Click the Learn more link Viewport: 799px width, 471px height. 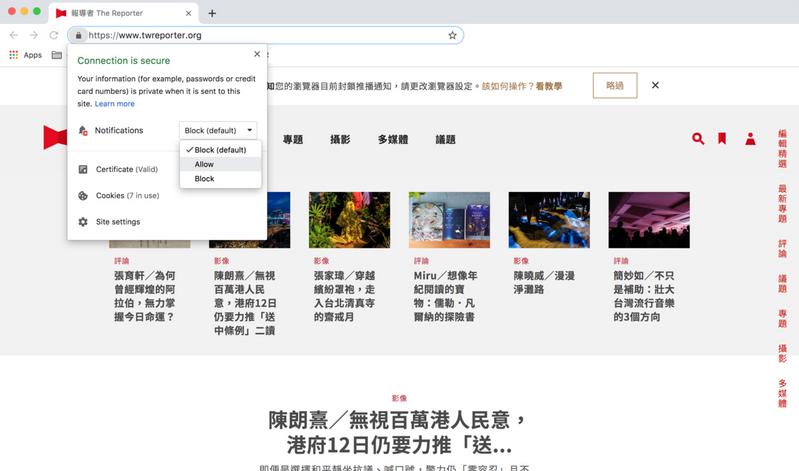point(115,103)
